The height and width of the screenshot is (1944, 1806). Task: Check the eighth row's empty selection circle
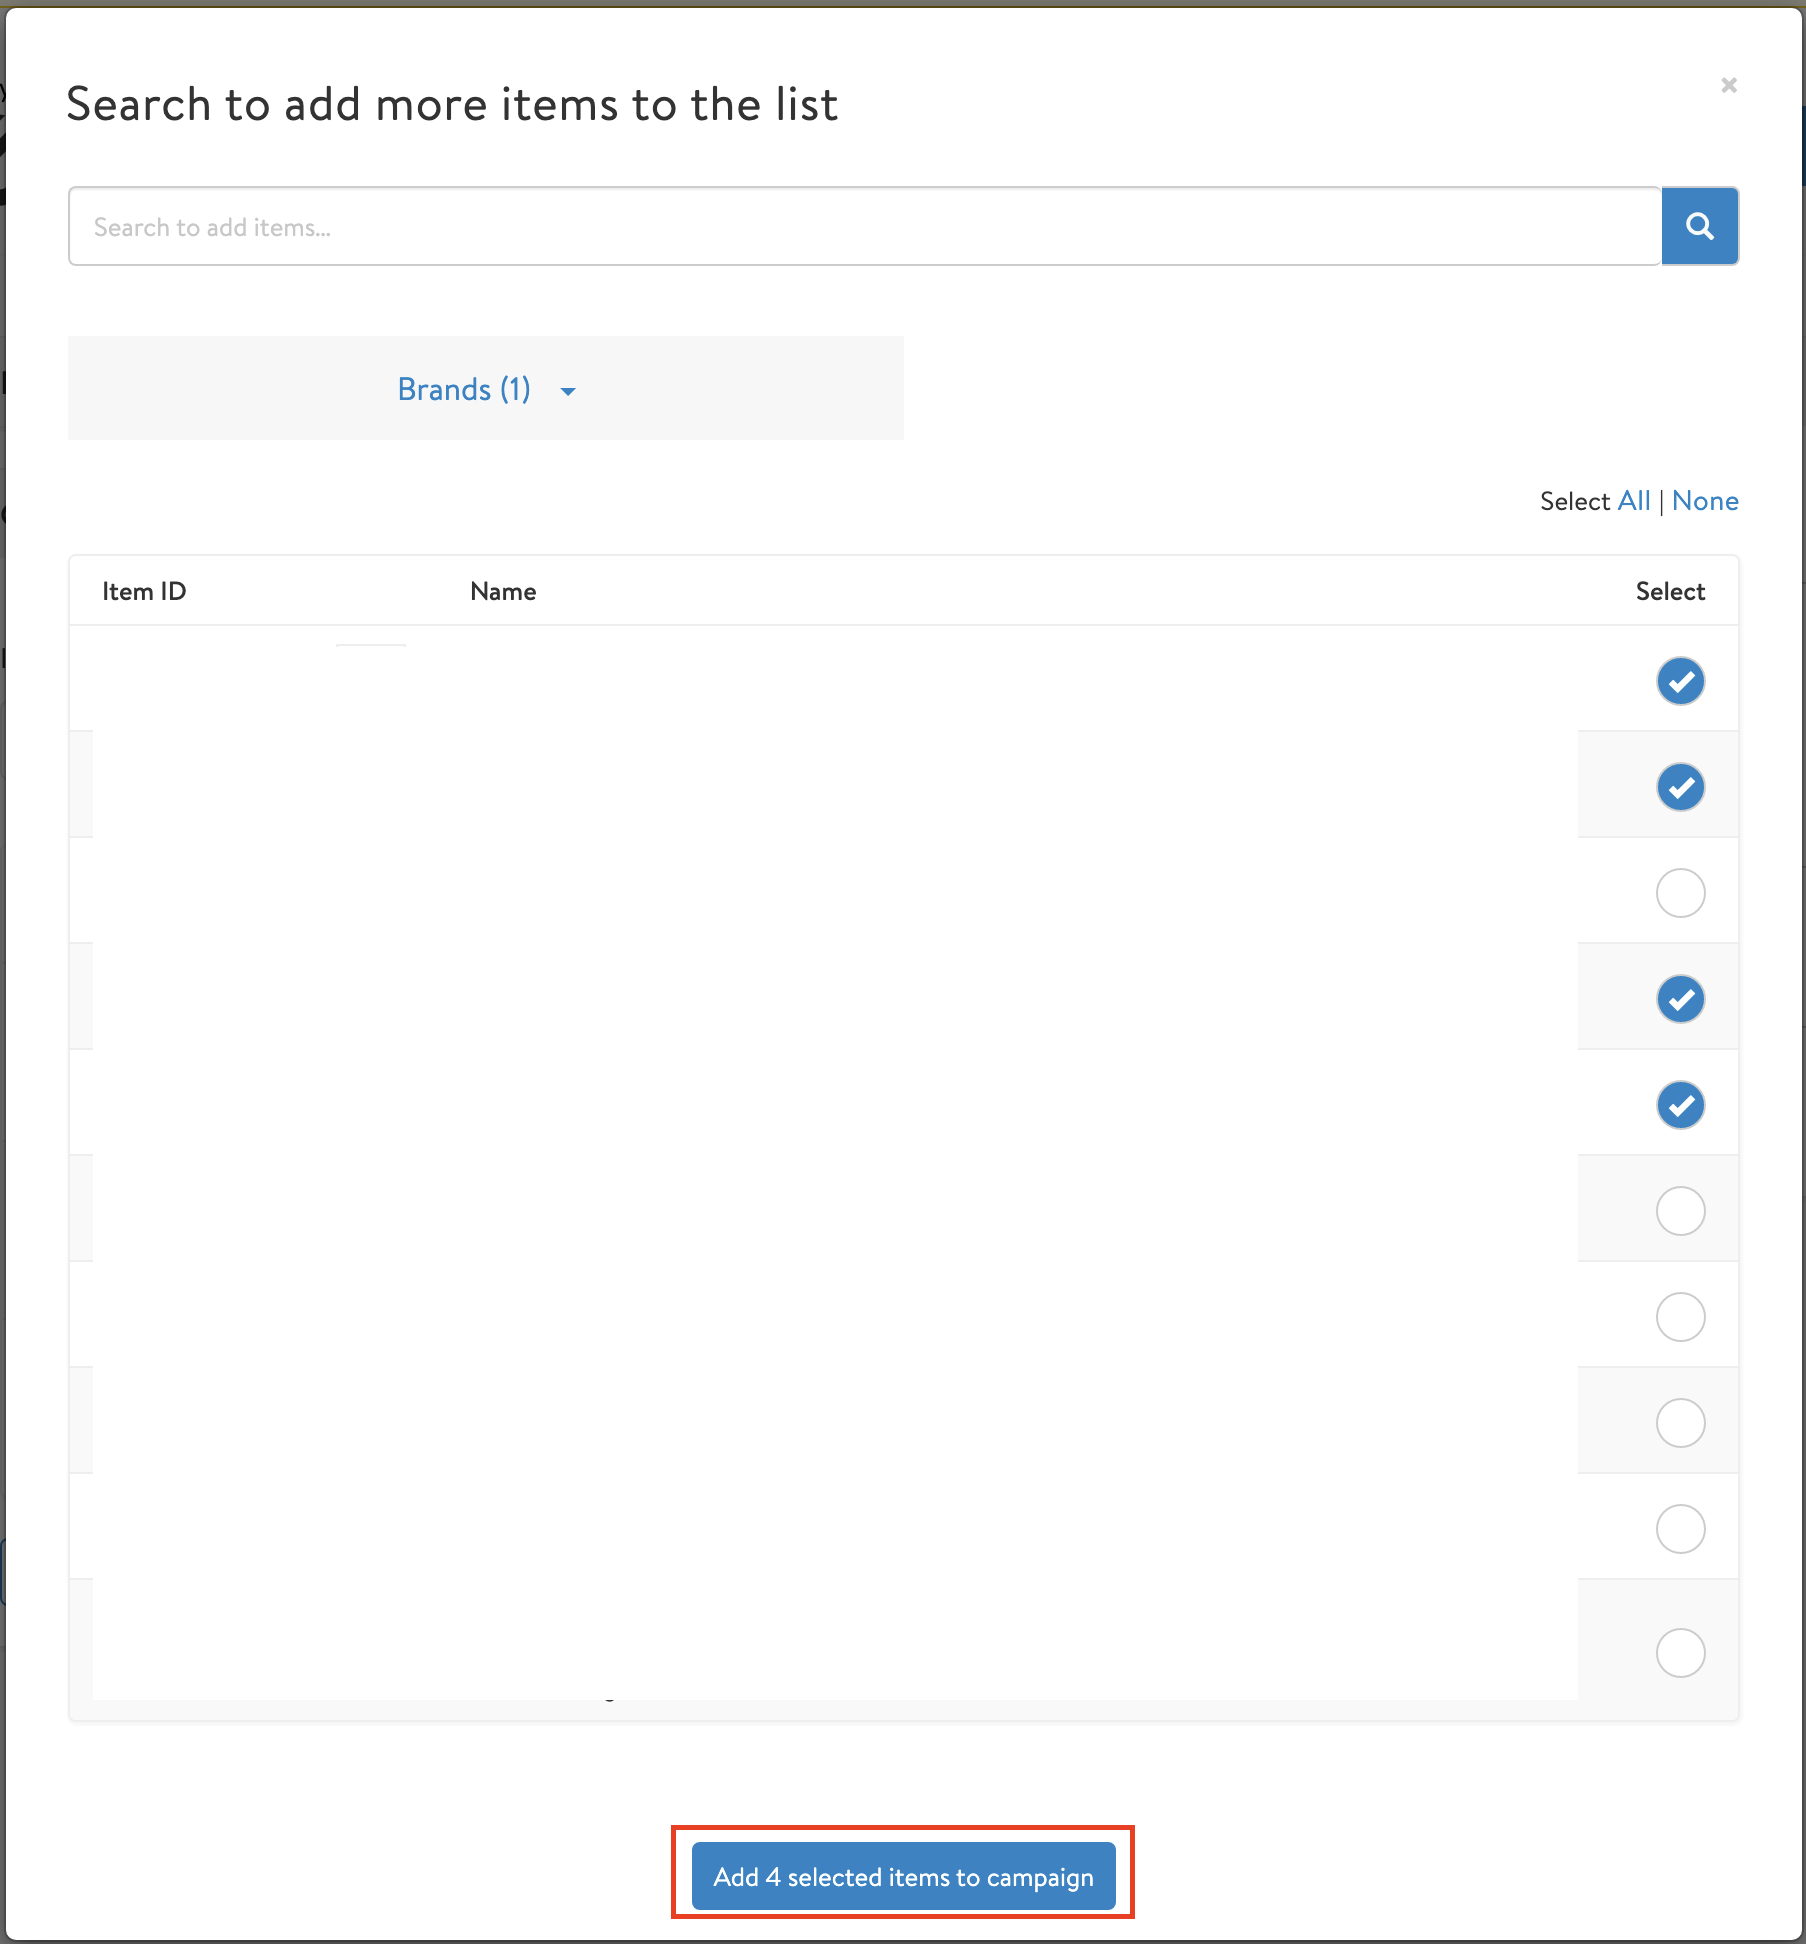pyautogui.click(x=1680, y=1423)
